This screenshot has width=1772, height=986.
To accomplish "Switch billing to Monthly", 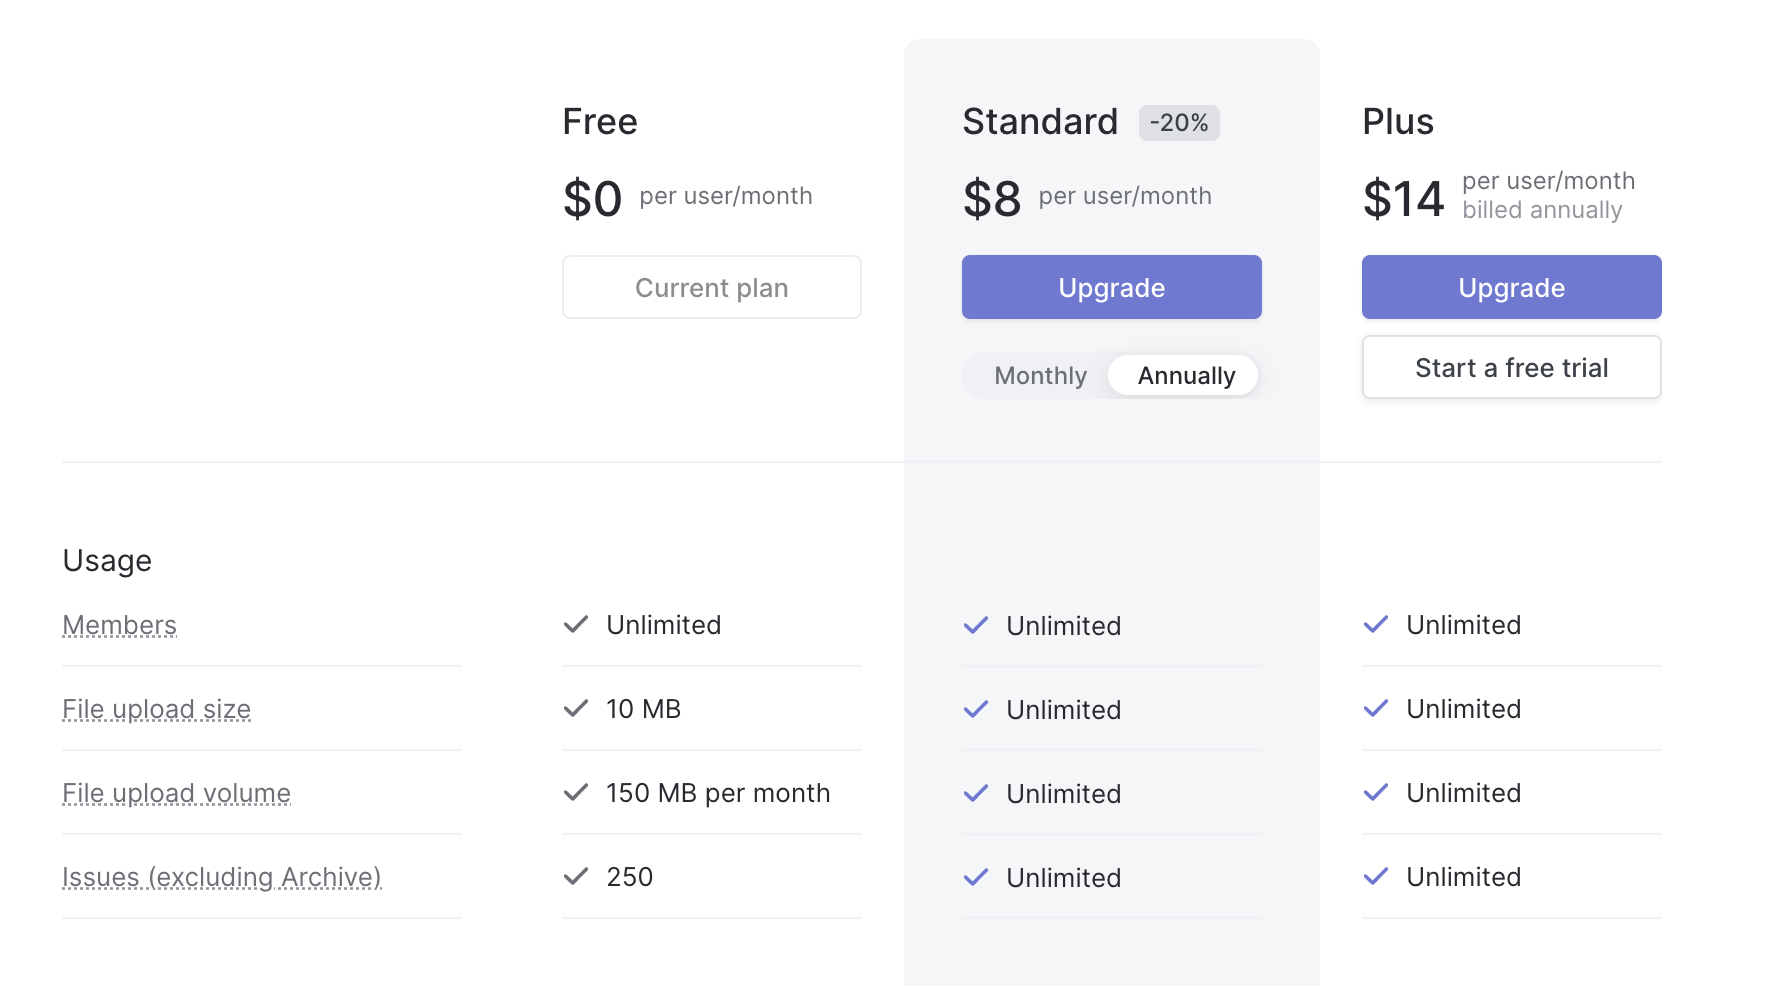I will coord(1040,376).
